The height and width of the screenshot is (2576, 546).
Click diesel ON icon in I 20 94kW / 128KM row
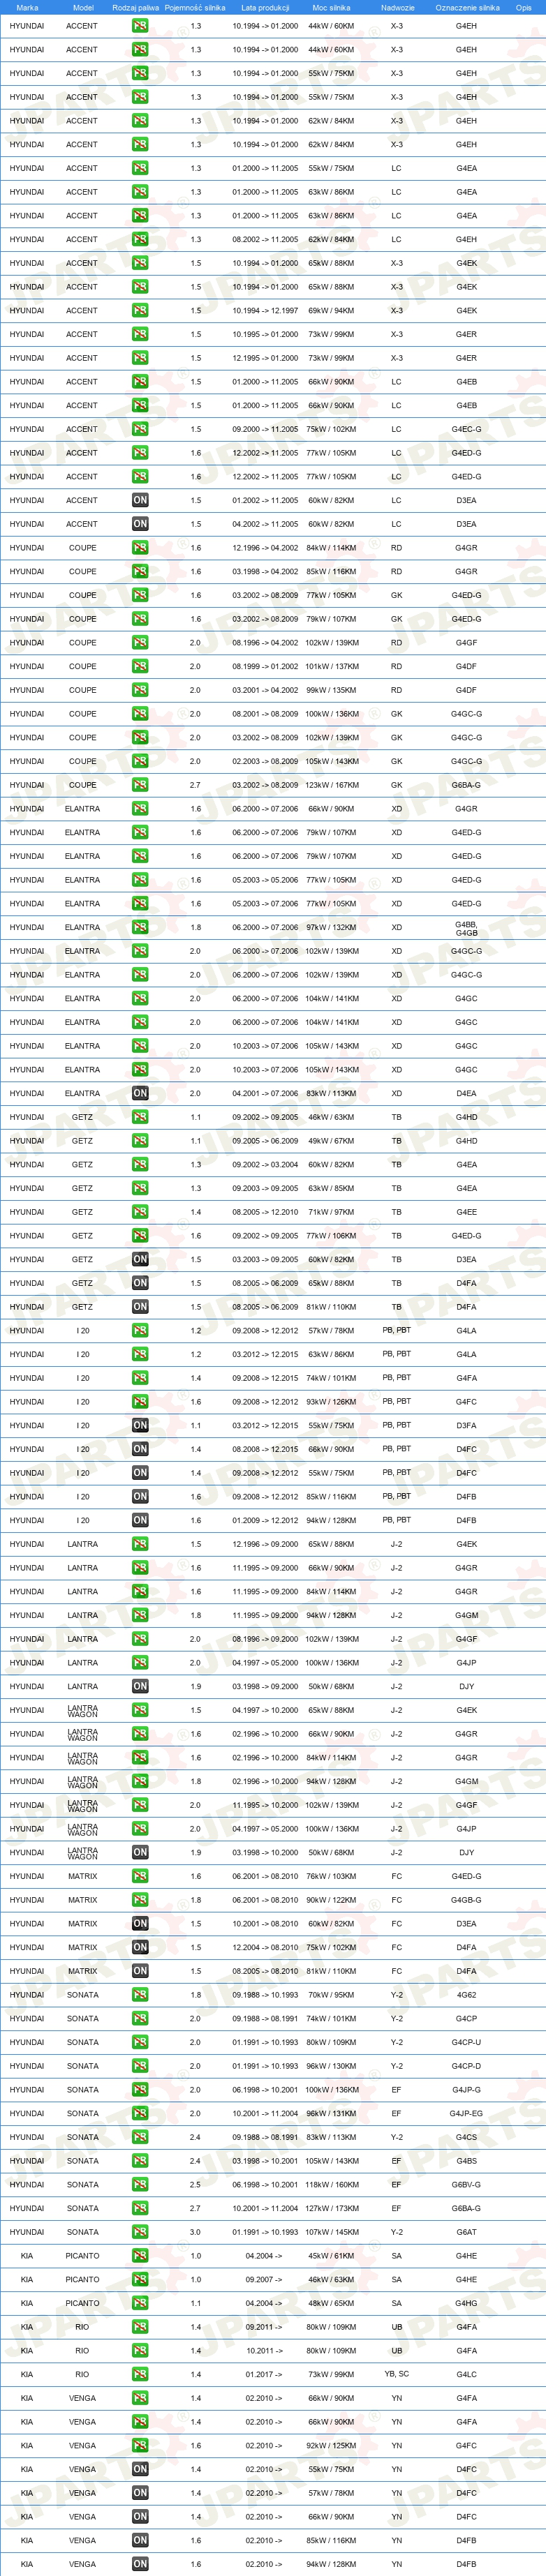pyautogui.click(x=140, y=1520)
